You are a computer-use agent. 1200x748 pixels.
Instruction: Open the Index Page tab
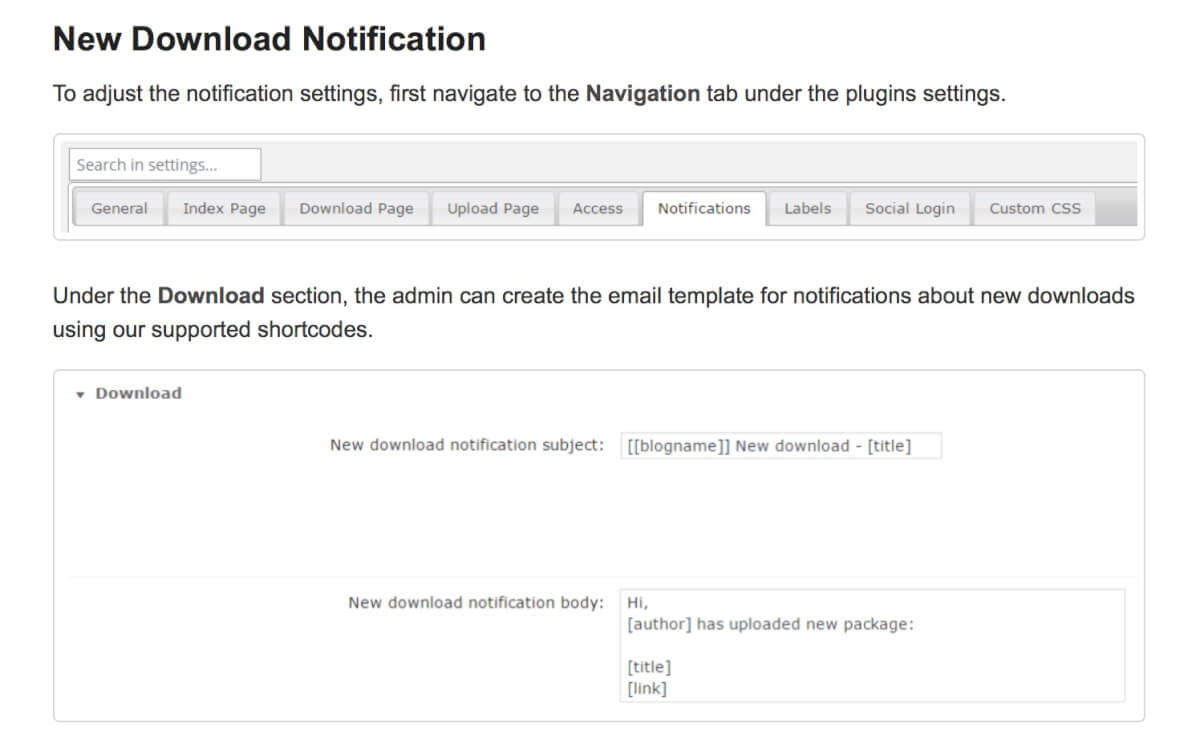coord(223,208)
